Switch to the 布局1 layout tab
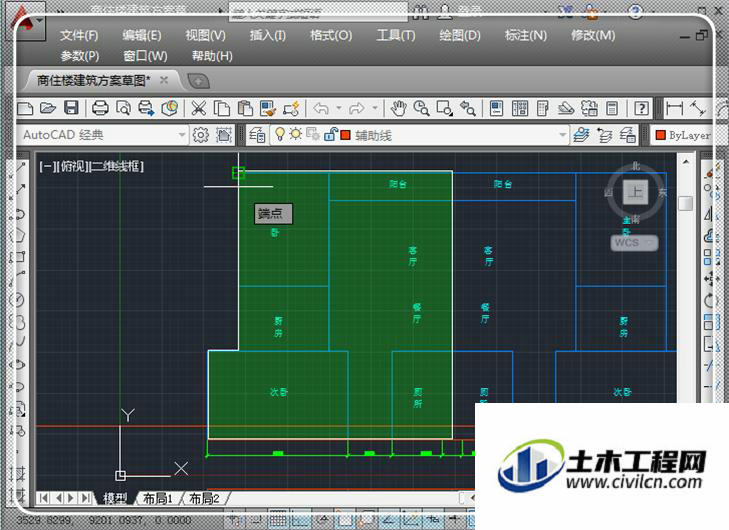729x530 pixels. (158, 499)
